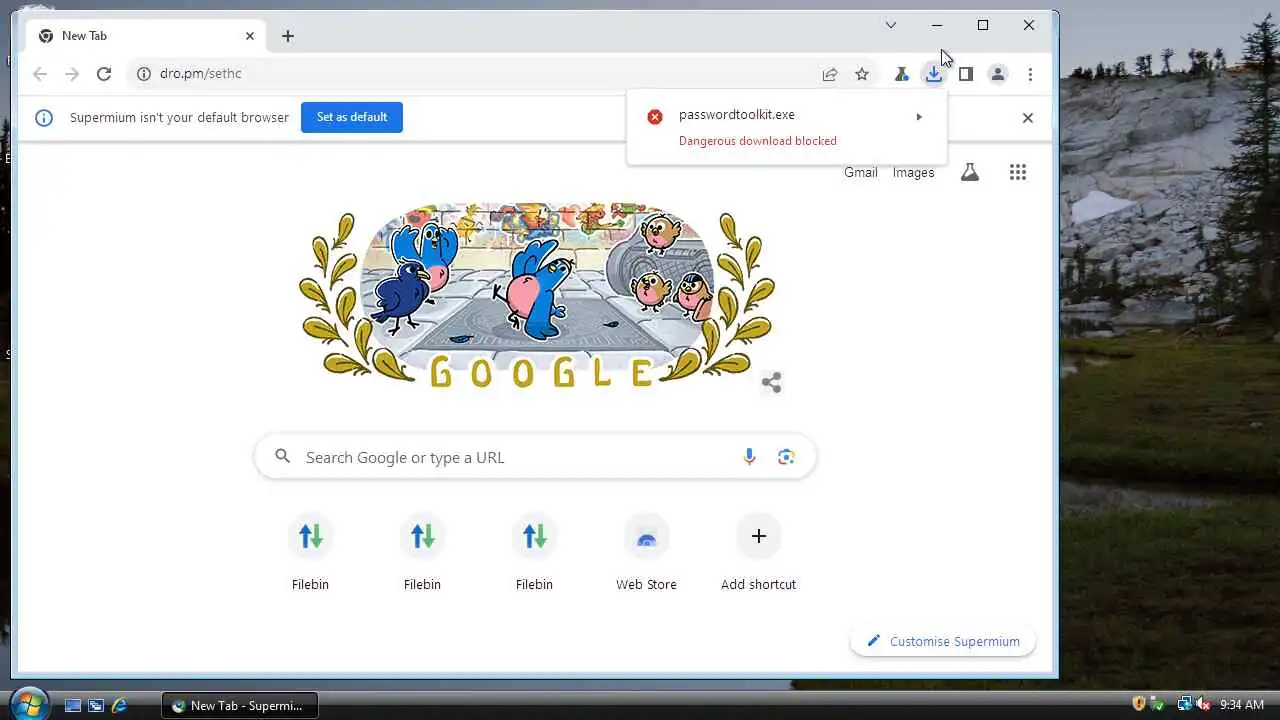The image size is (1280, 720).
Task: Open a new tab with plus button
Action: pyautogui.click(x=288, y=36)
